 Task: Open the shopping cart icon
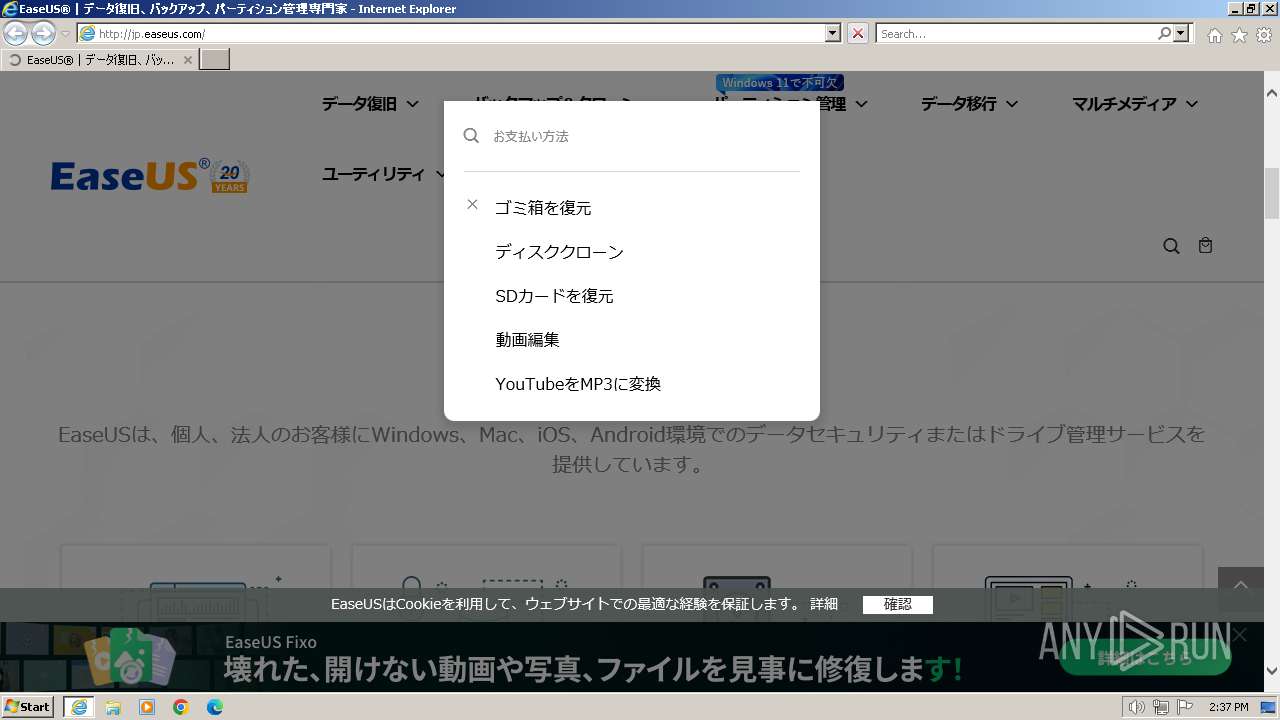[x=1205, y=245]
